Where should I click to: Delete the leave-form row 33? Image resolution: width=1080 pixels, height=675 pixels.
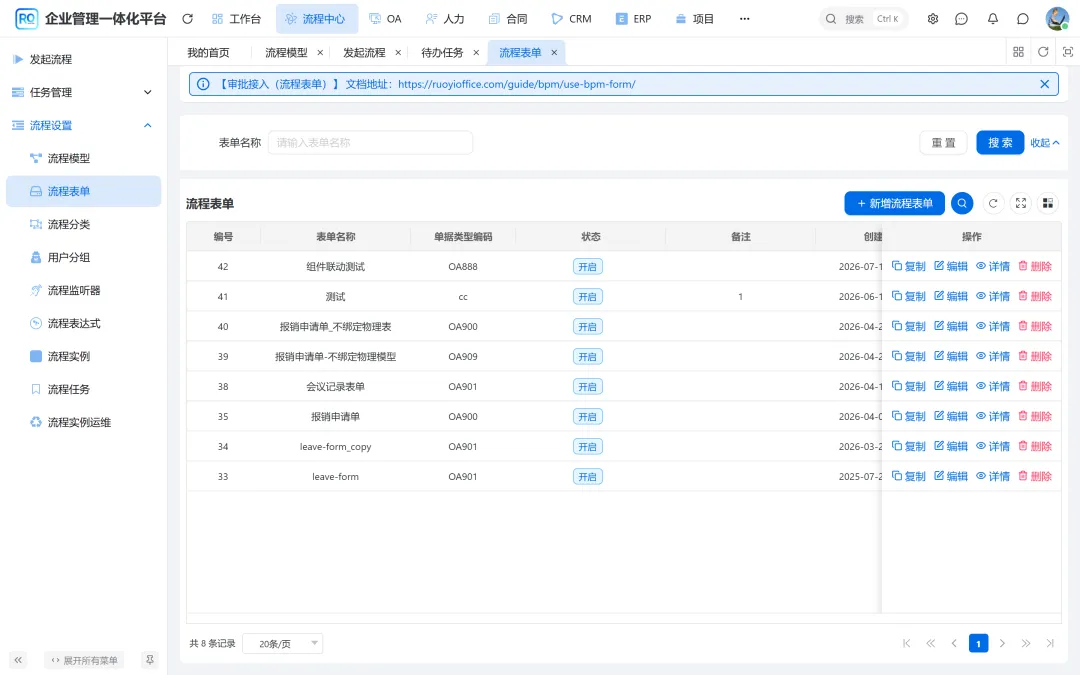(1035, 476)
